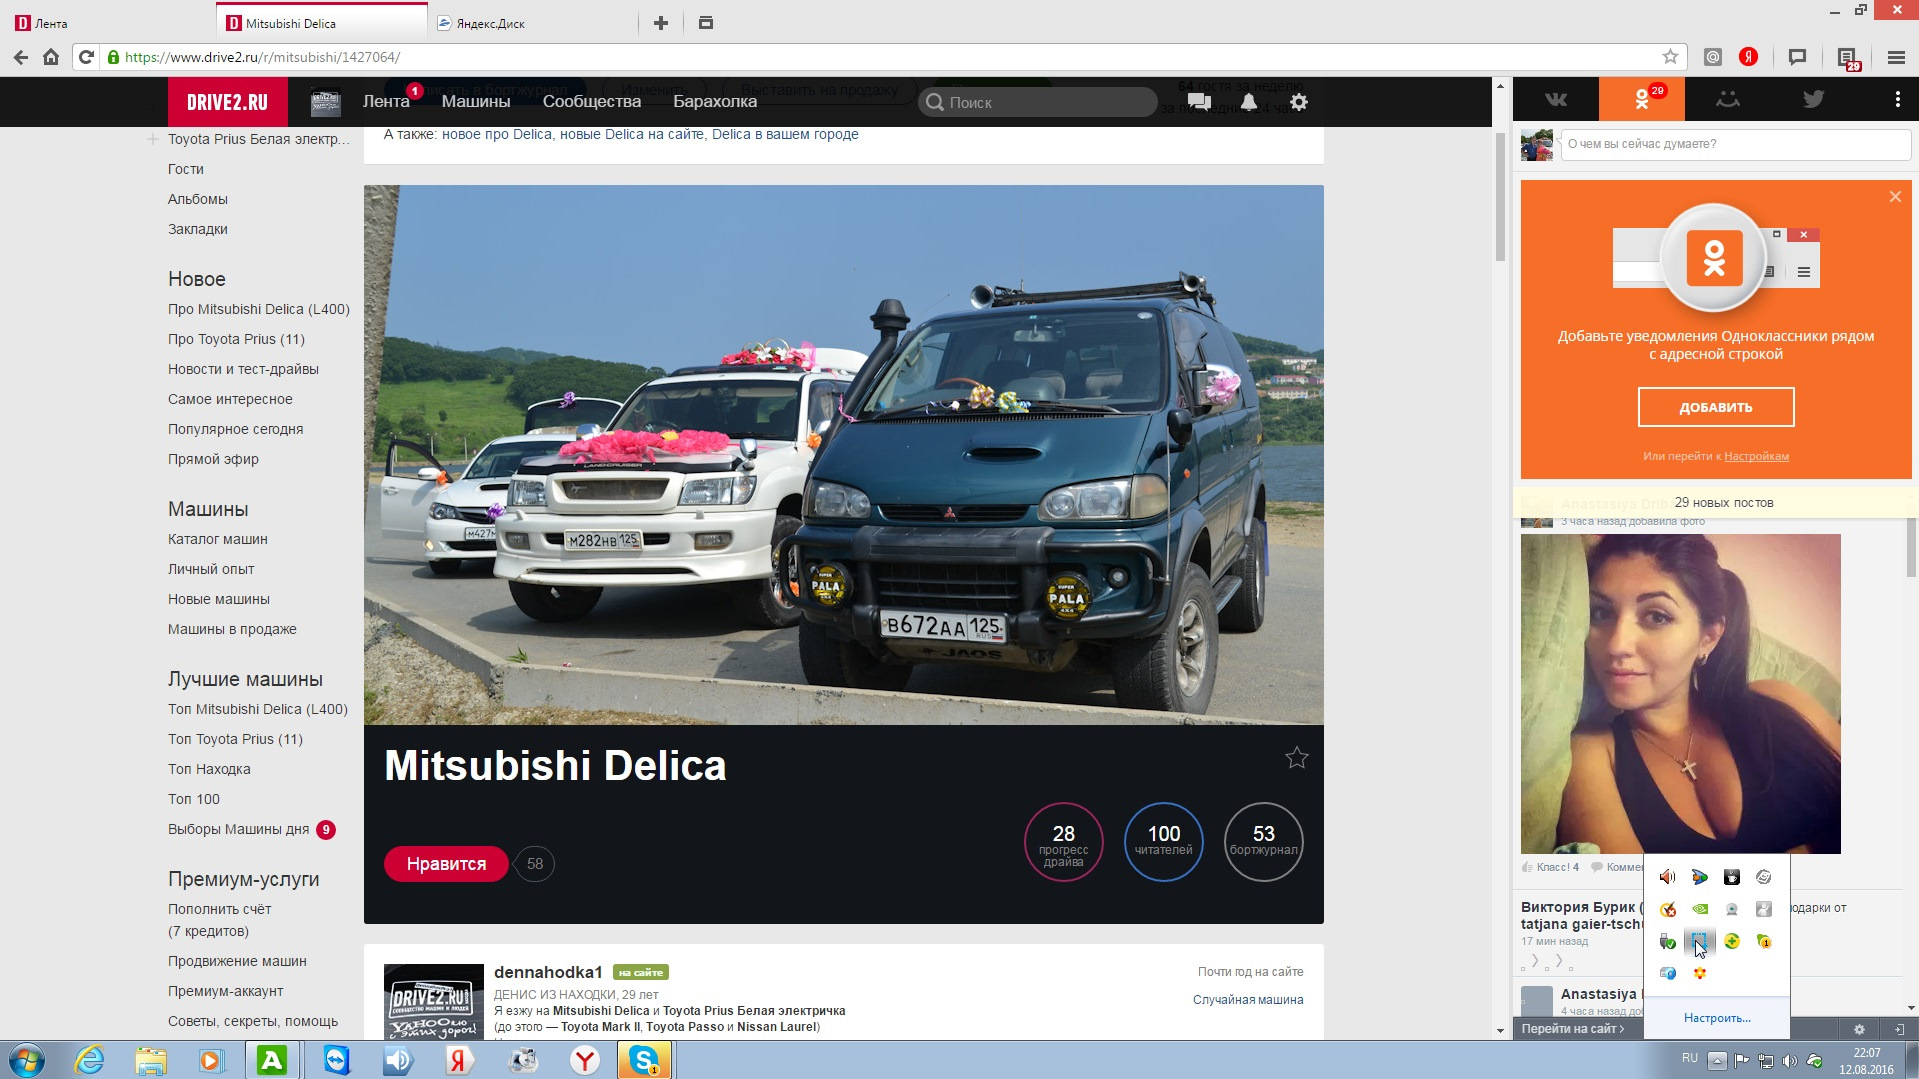
Task: Open the browser hamburger menu
Action: click(1896, 57)
